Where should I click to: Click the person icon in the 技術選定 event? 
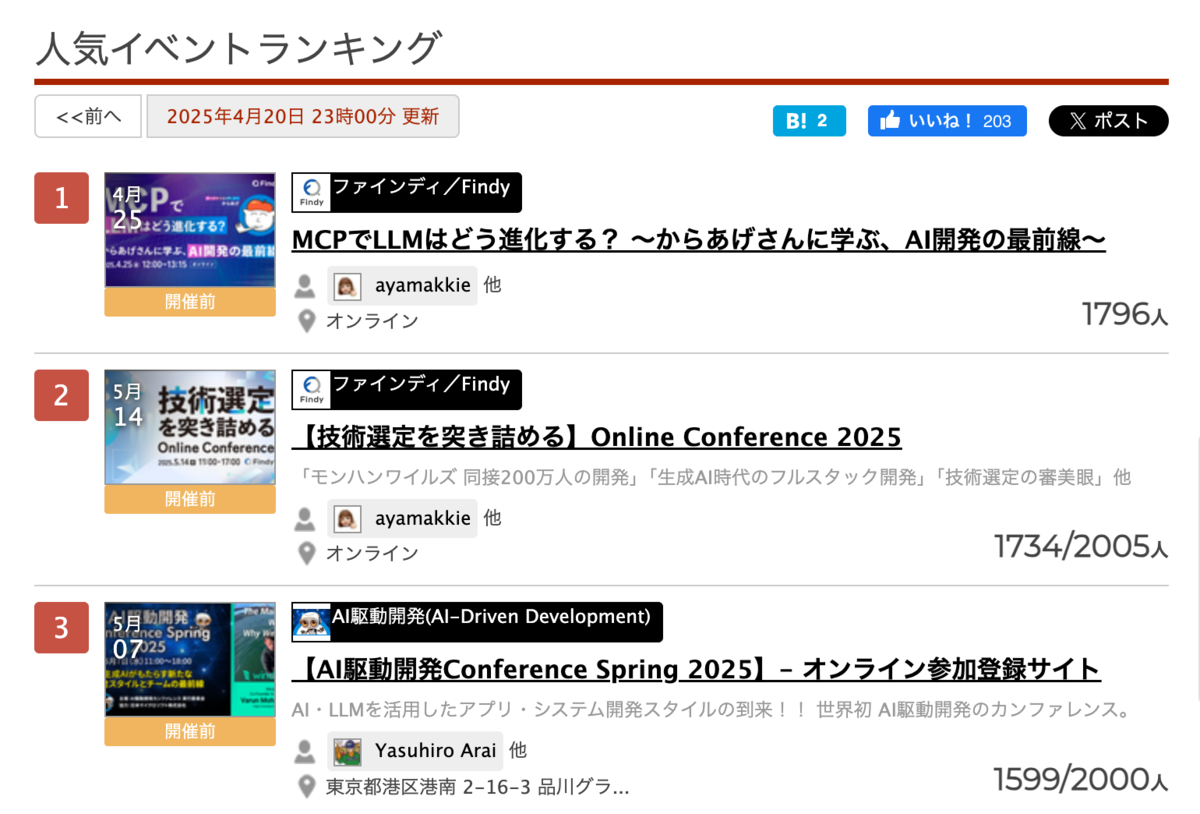pos(305,520)
